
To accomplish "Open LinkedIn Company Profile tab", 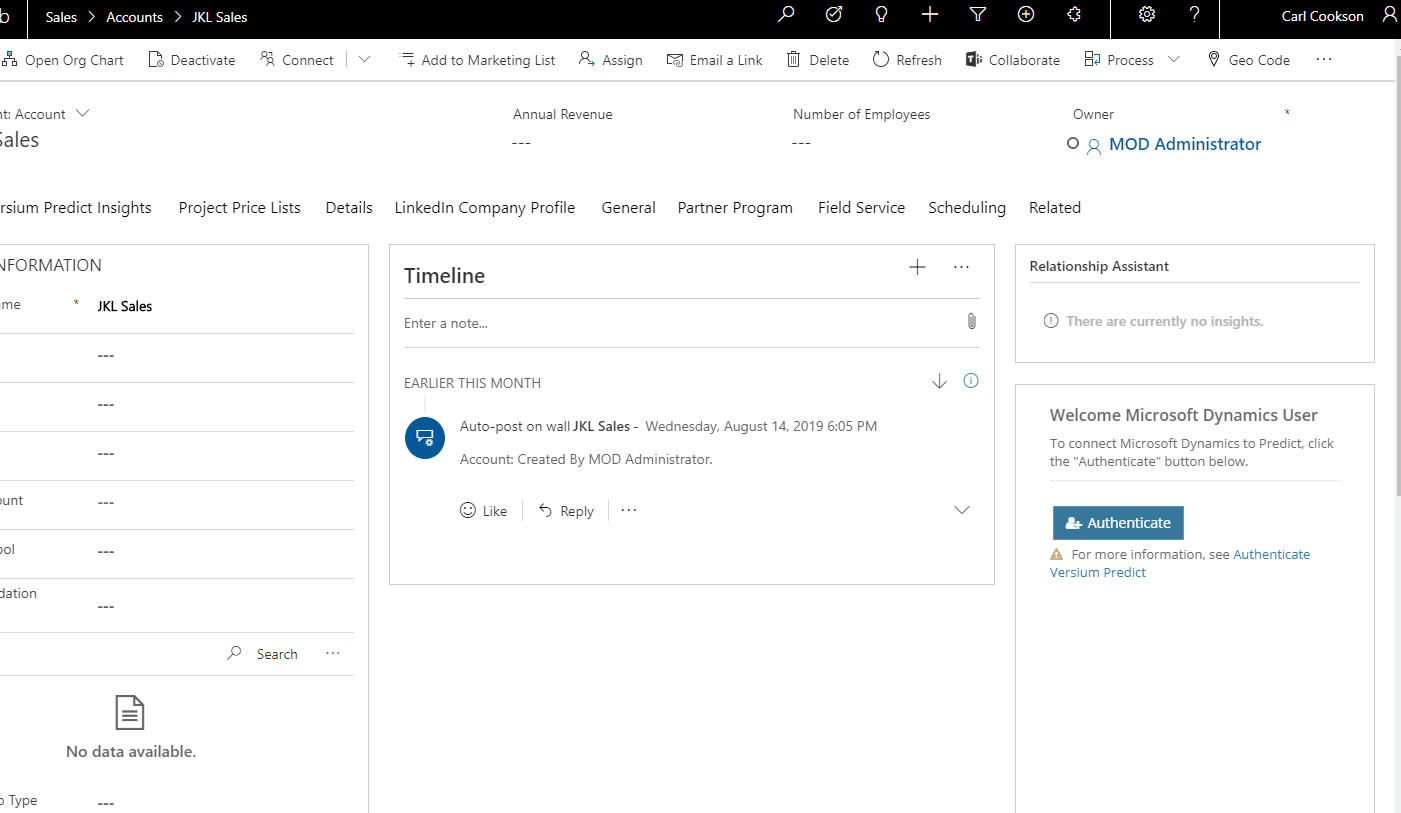I will tap(485, 208).
